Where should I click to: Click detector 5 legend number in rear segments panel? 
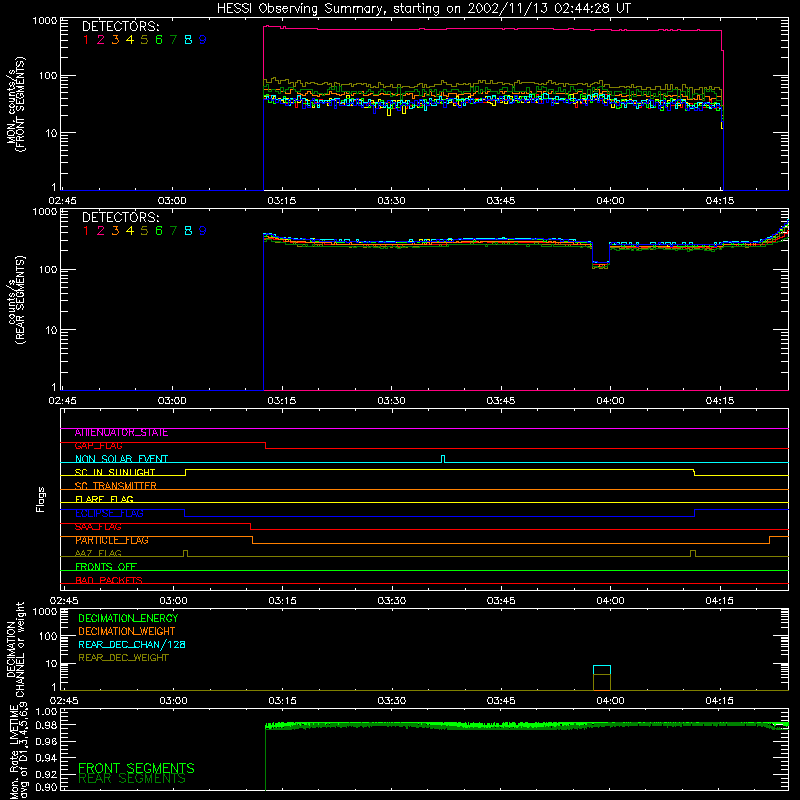(144, 231)
